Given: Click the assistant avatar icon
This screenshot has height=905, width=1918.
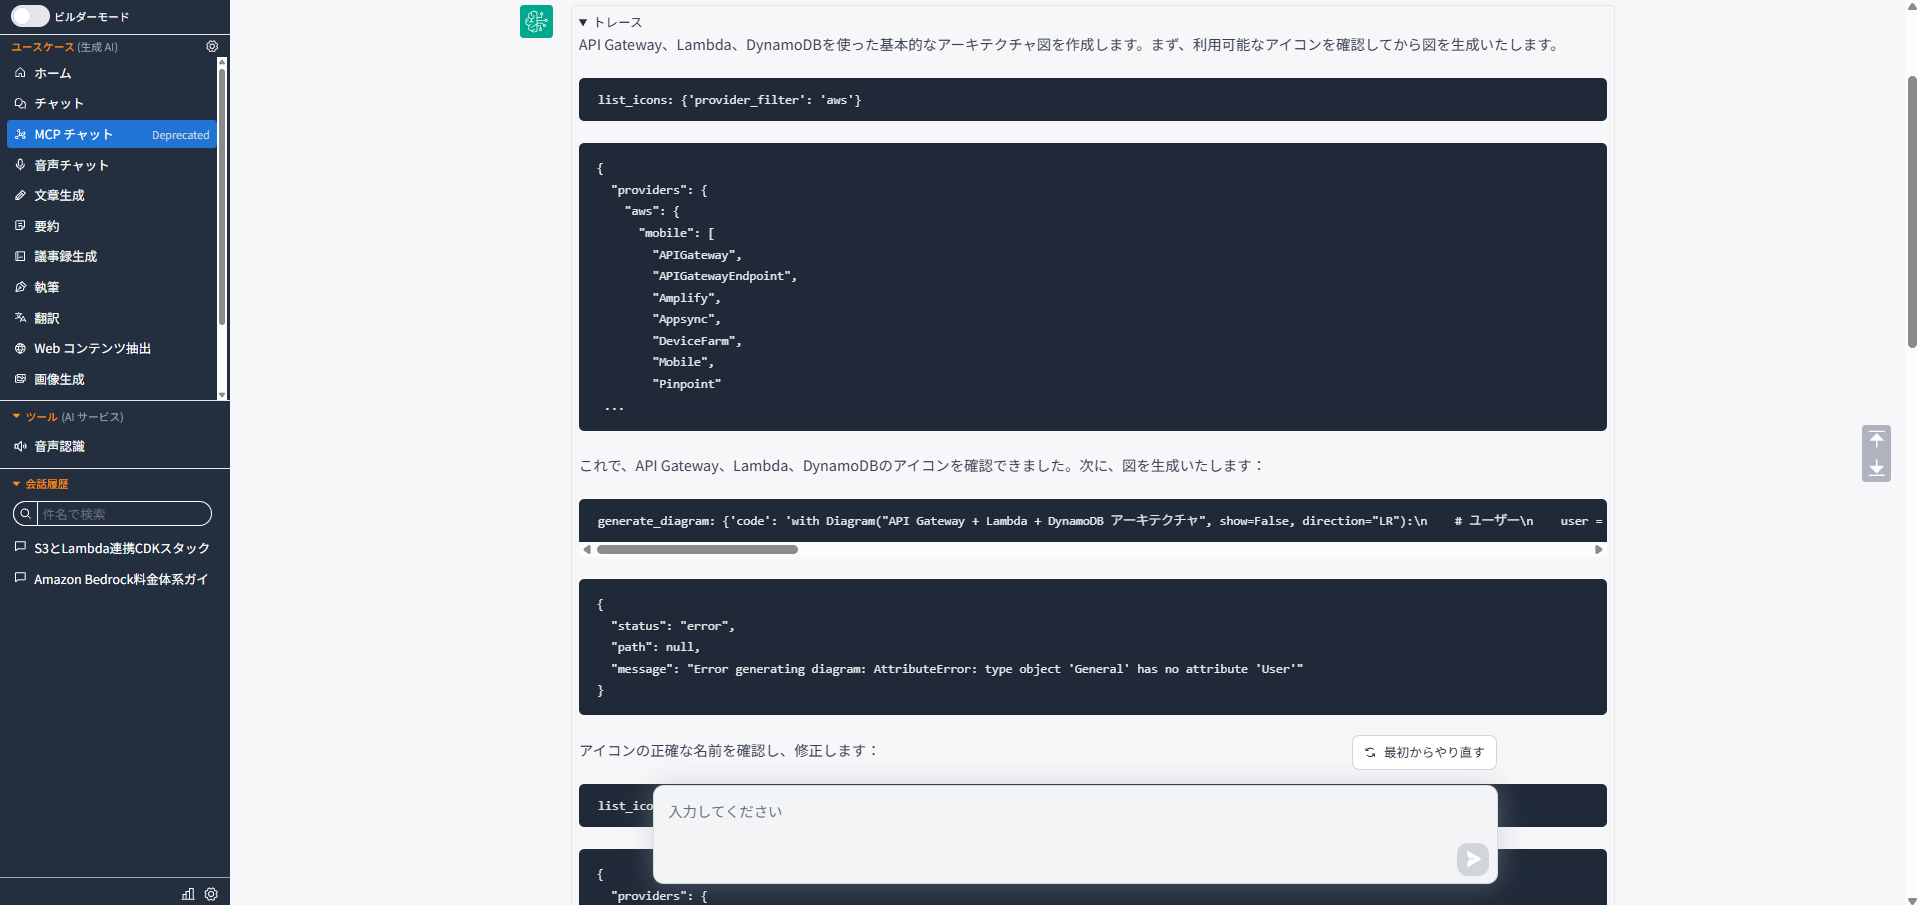Looking at the screenshot, I should 536,21.
